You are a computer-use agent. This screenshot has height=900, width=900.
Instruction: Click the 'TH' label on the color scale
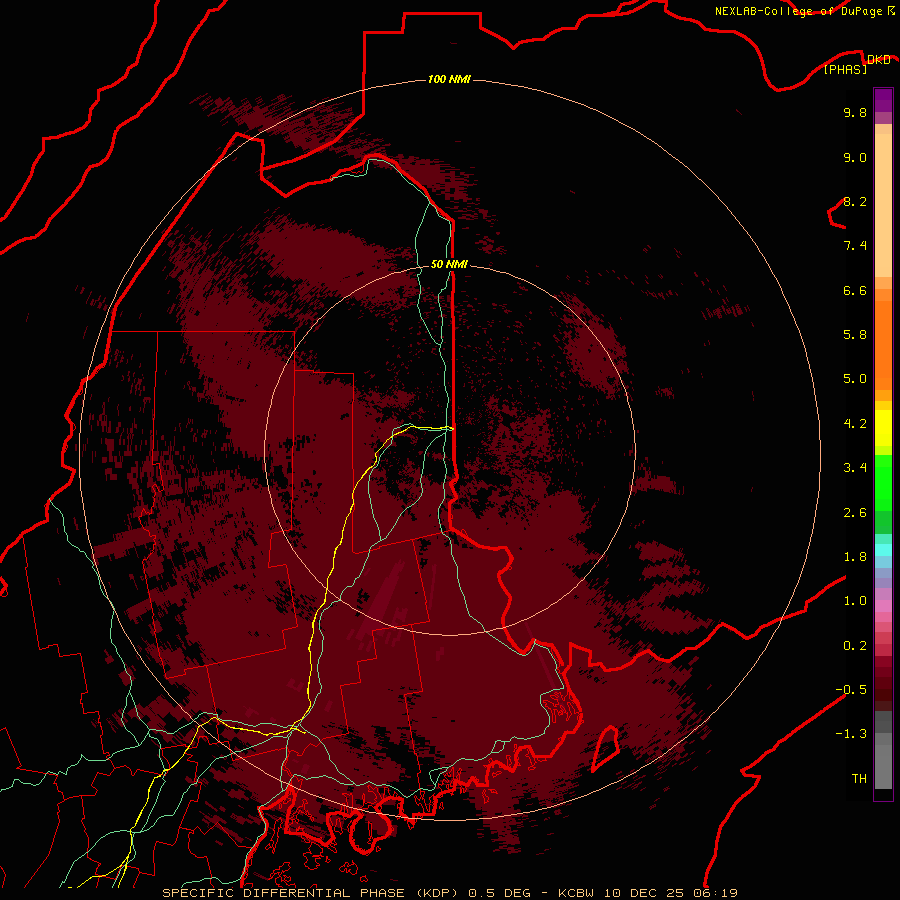pyautogui.click(x=859, y=779)
